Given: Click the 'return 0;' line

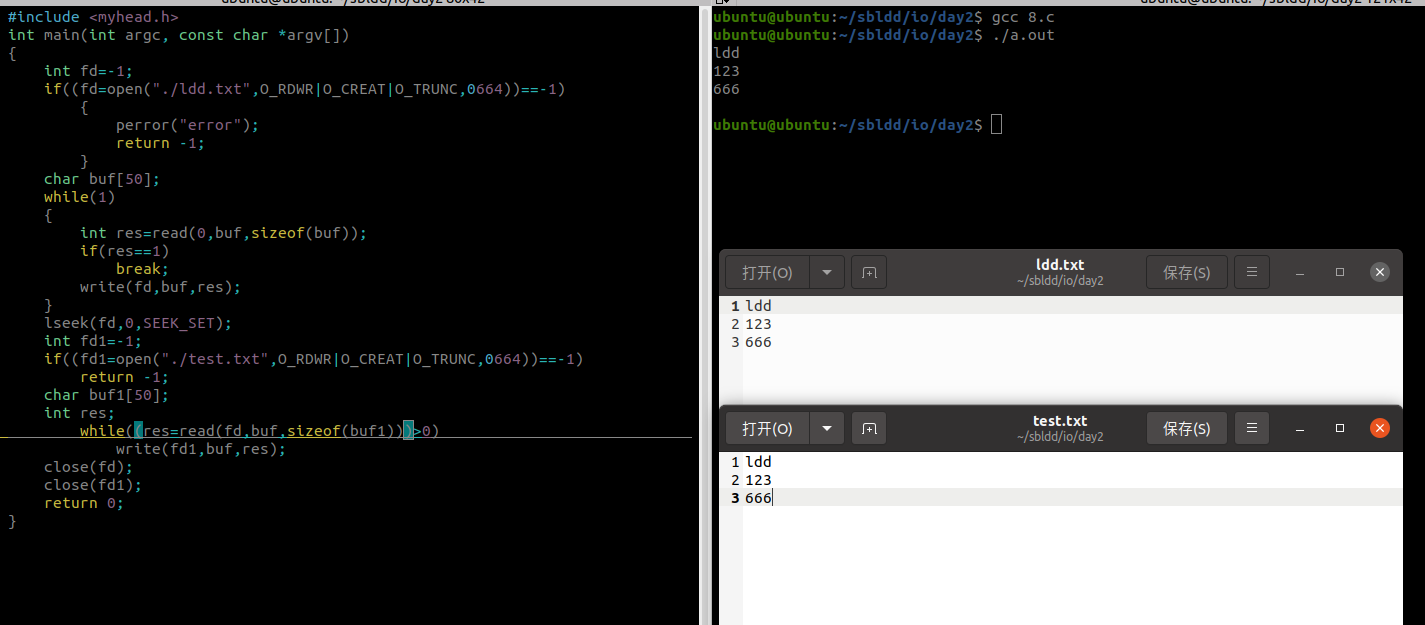Looking at the screenshot, I should [83, 503].
